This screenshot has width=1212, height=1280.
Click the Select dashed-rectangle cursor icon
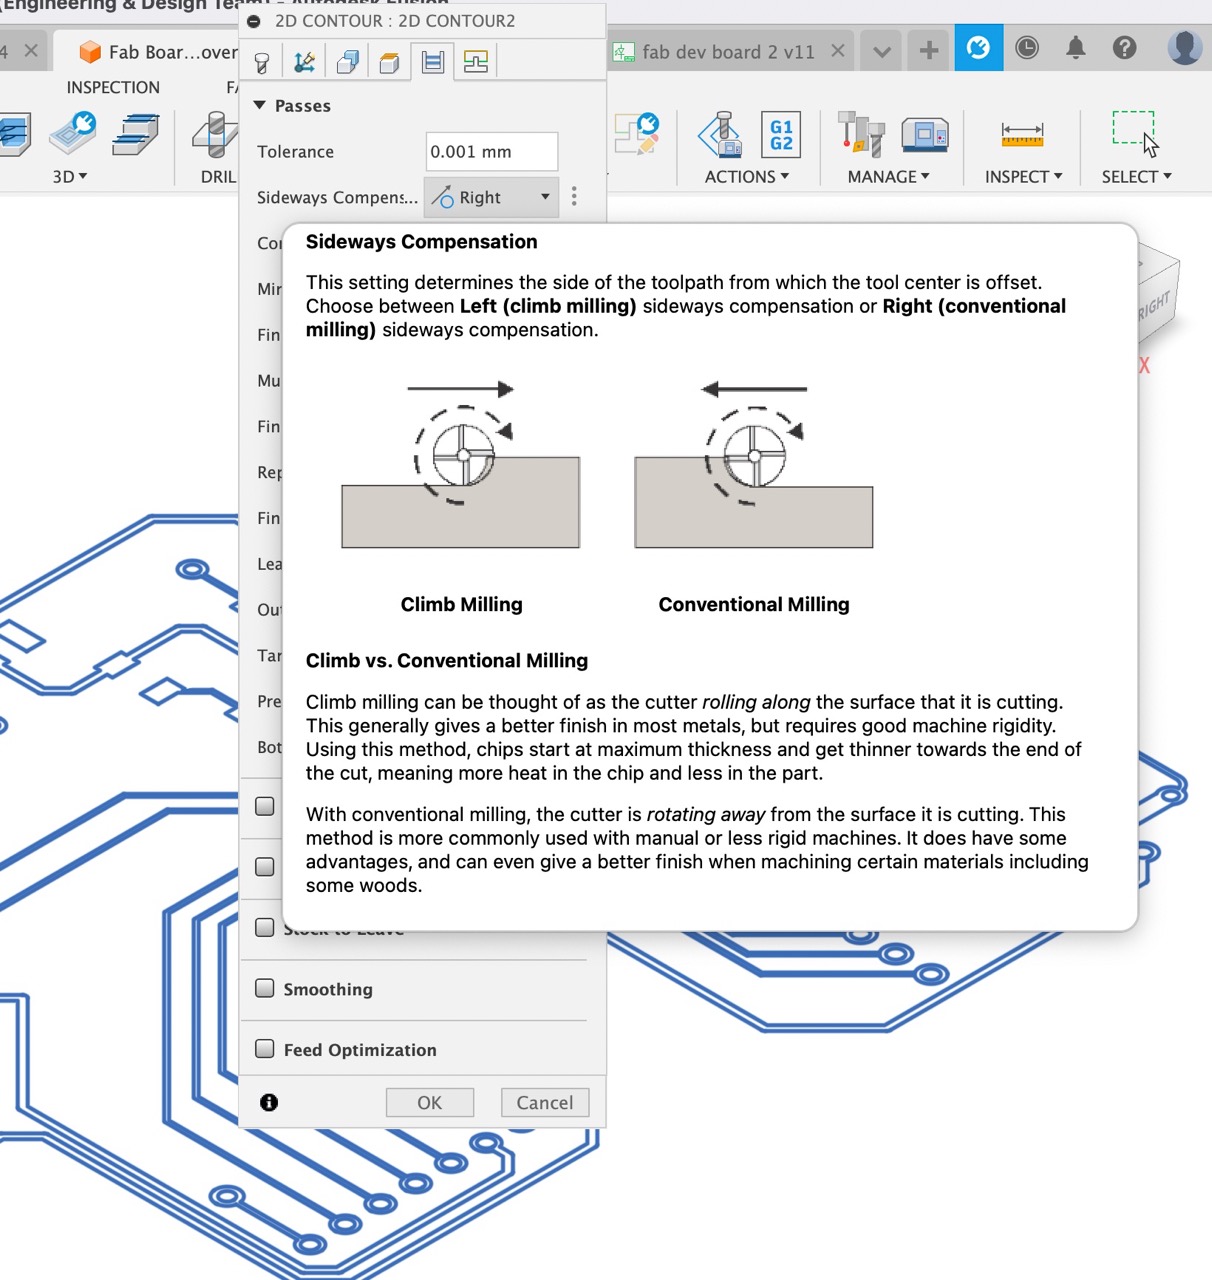coord(1136,134)
